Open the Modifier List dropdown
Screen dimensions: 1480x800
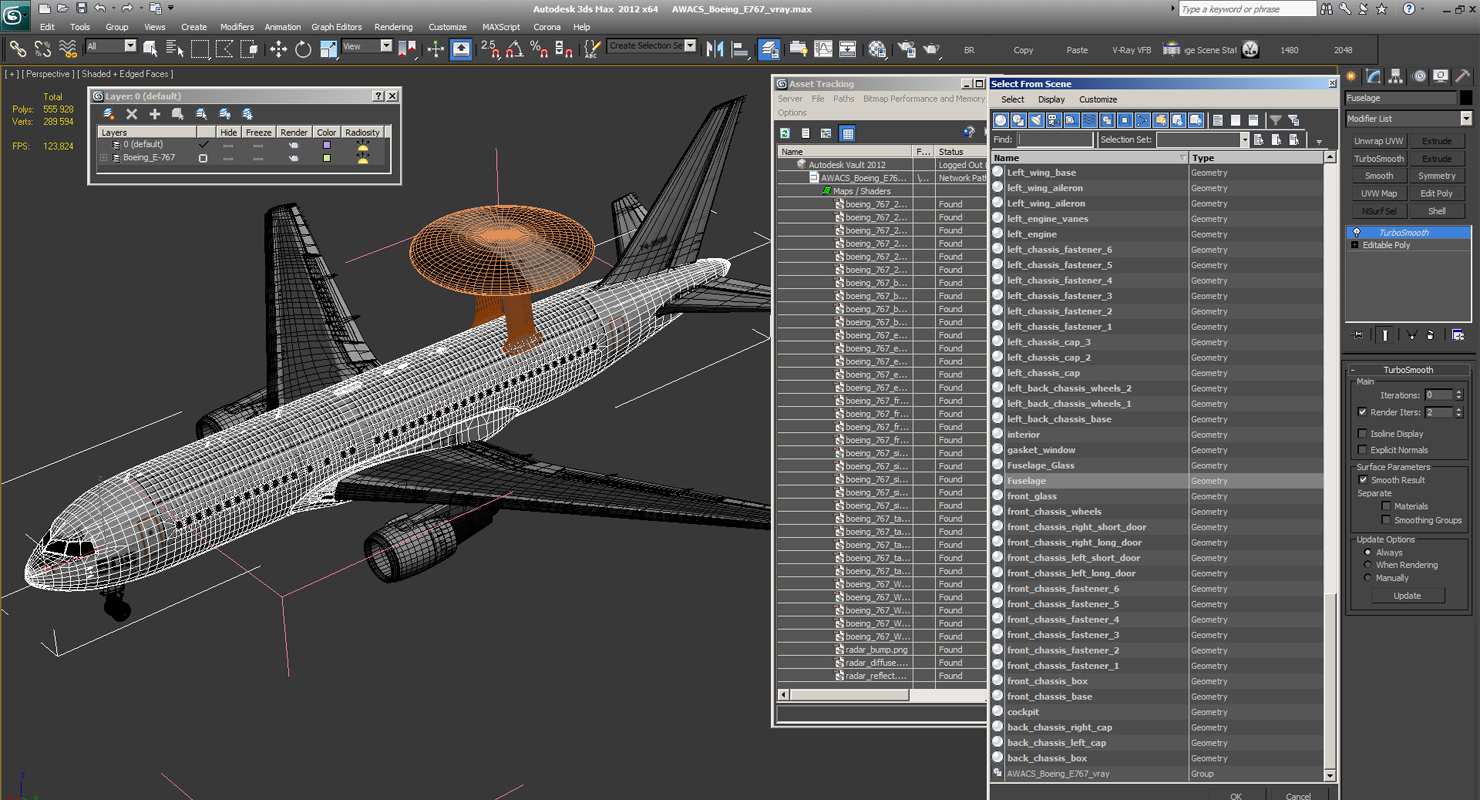coord(1409,118)
